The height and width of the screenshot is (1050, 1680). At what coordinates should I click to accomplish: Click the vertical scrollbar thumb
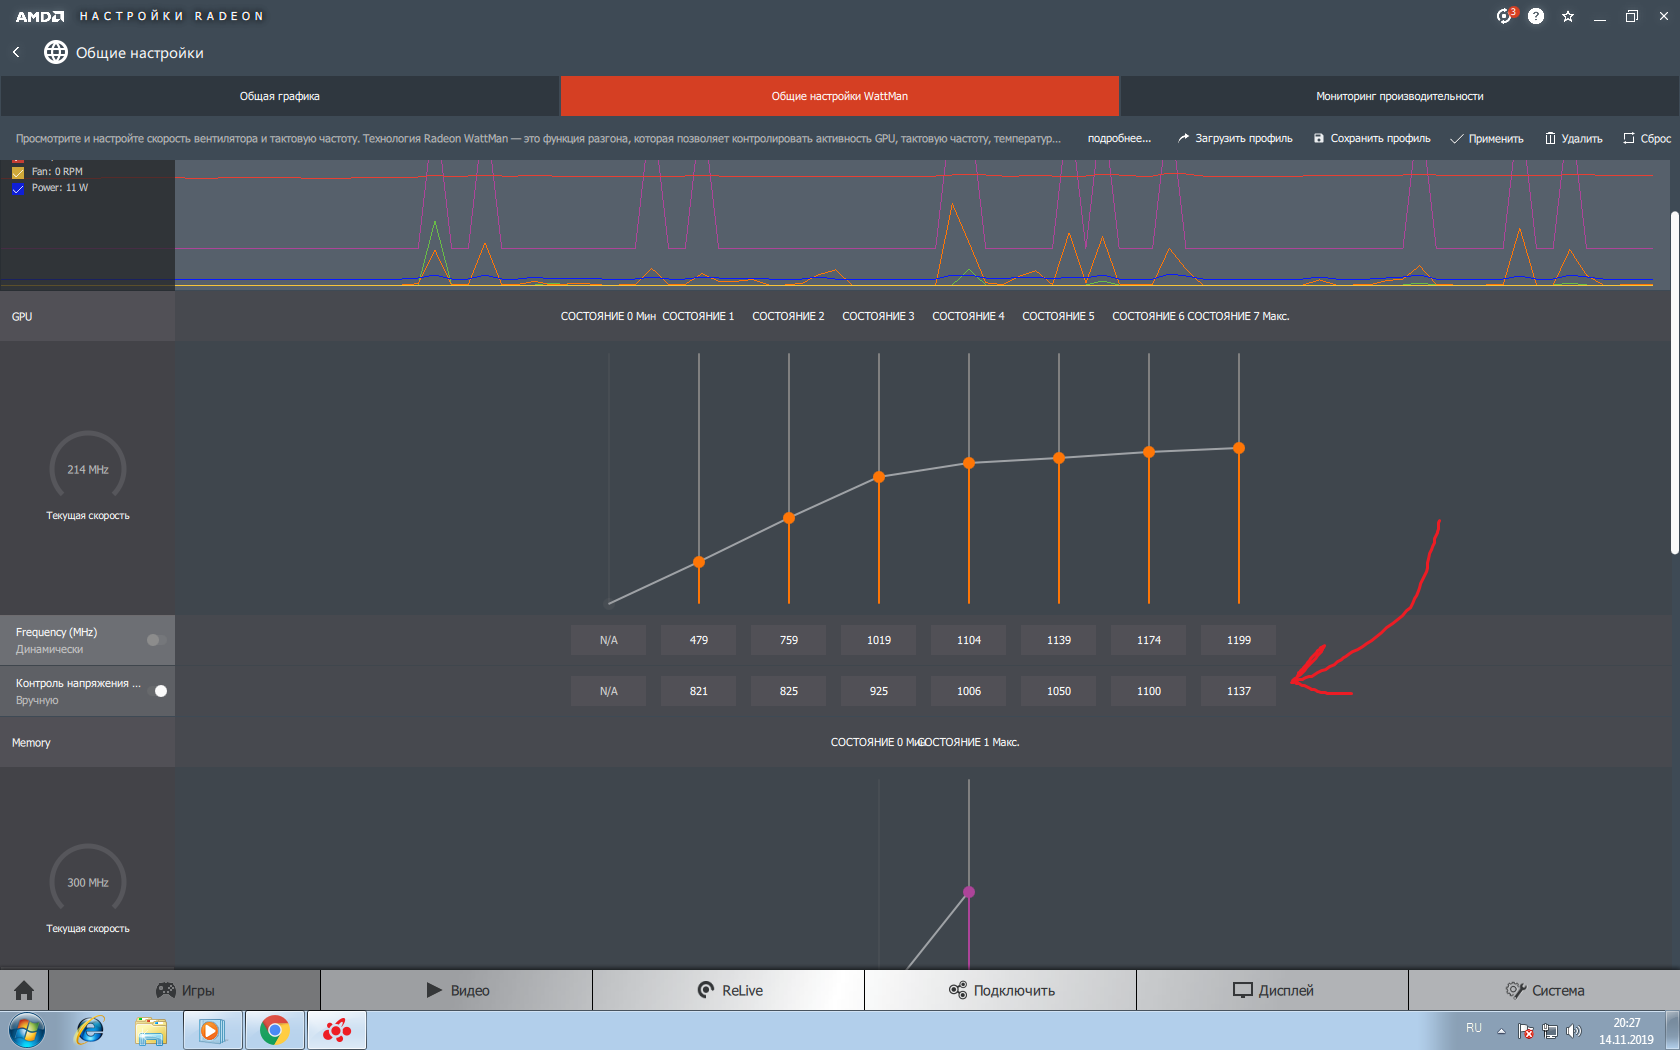point(1674,382)
